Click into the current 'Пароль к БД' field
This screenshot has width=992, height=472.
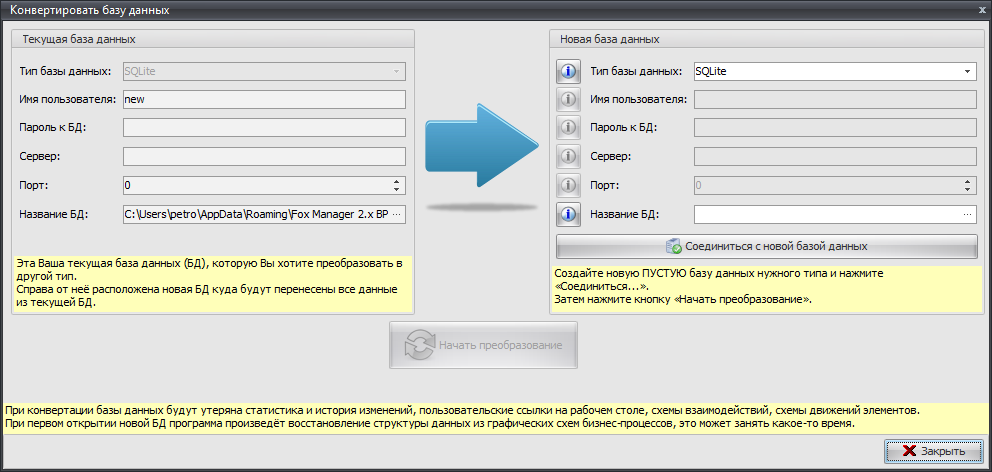263,128
